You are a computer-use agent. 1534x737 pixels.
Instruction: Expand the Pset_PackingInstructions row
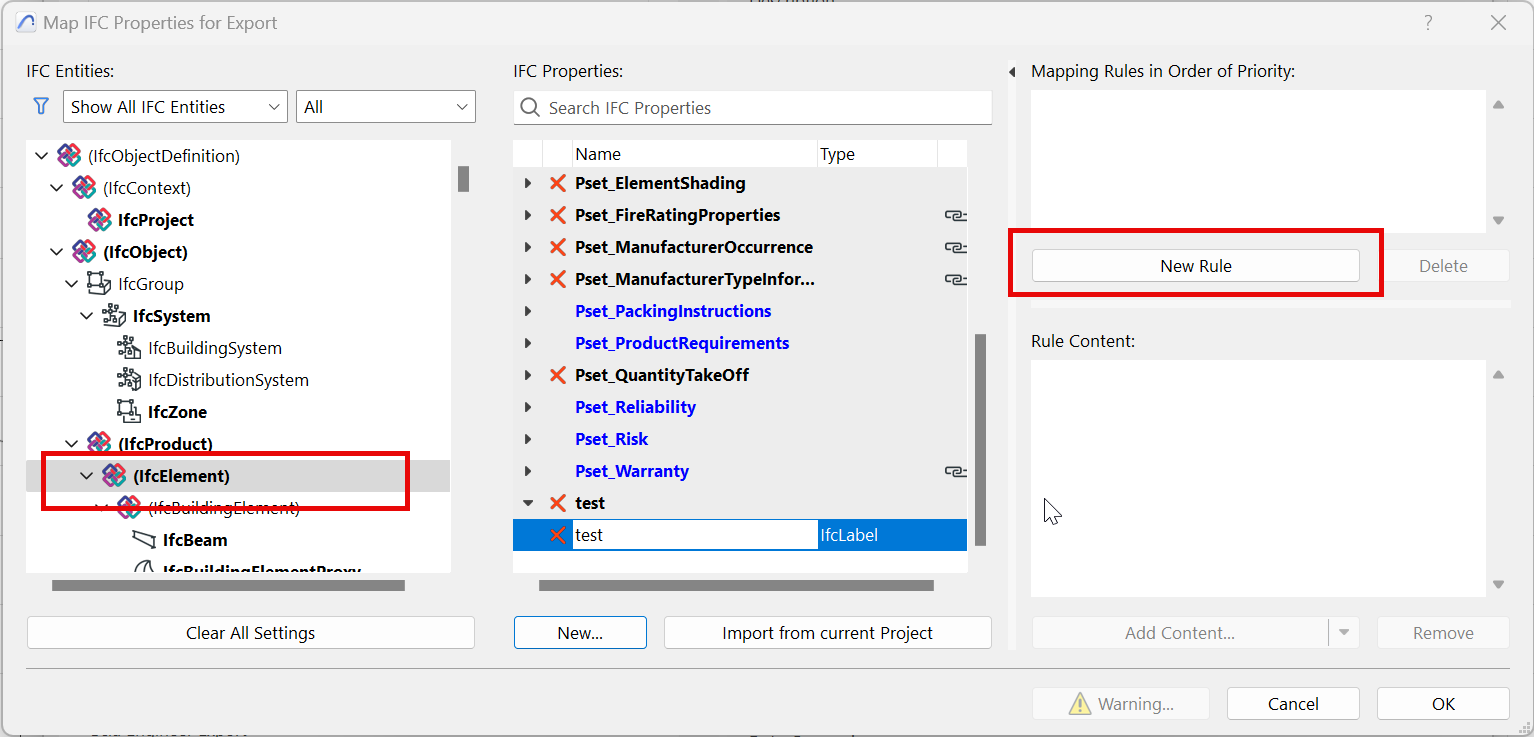528,311
